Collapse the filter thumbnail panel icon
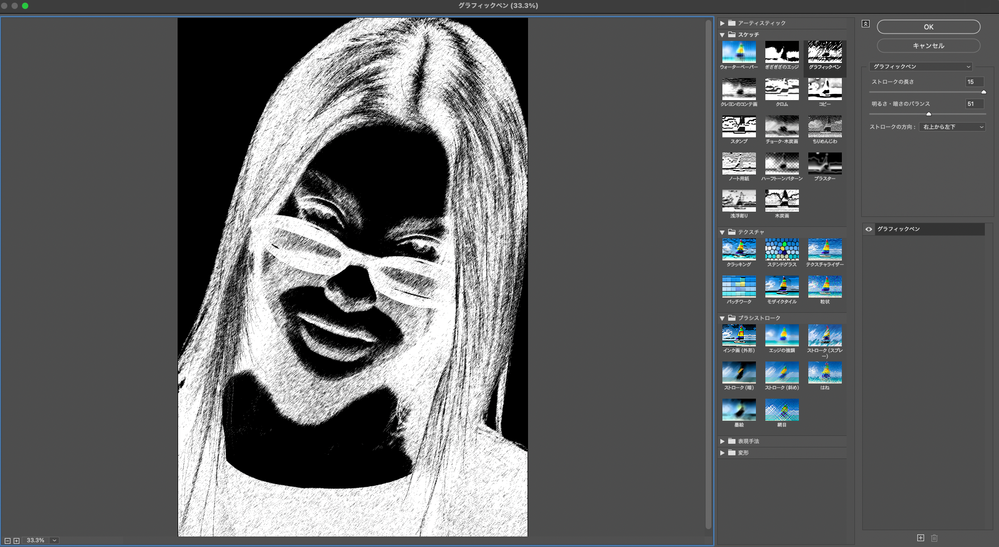 click(x=865, y=24)
